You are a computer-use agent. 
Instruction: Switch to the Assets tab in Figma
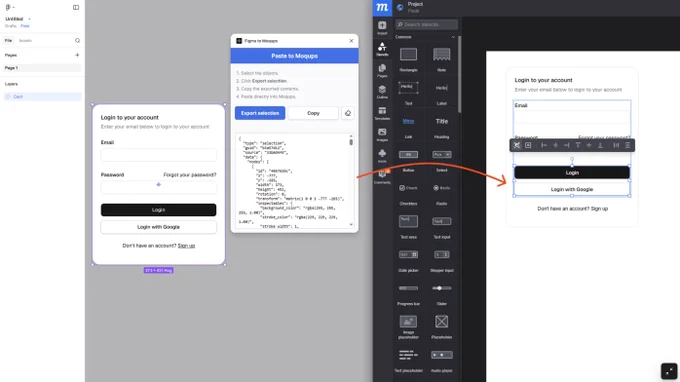point(25,40)
